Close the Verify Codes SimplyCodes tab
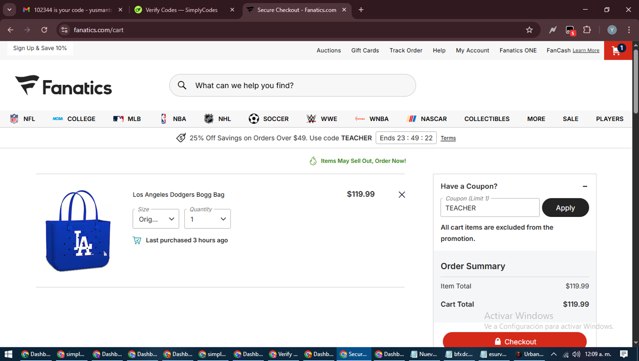 (x=232, y=10)
